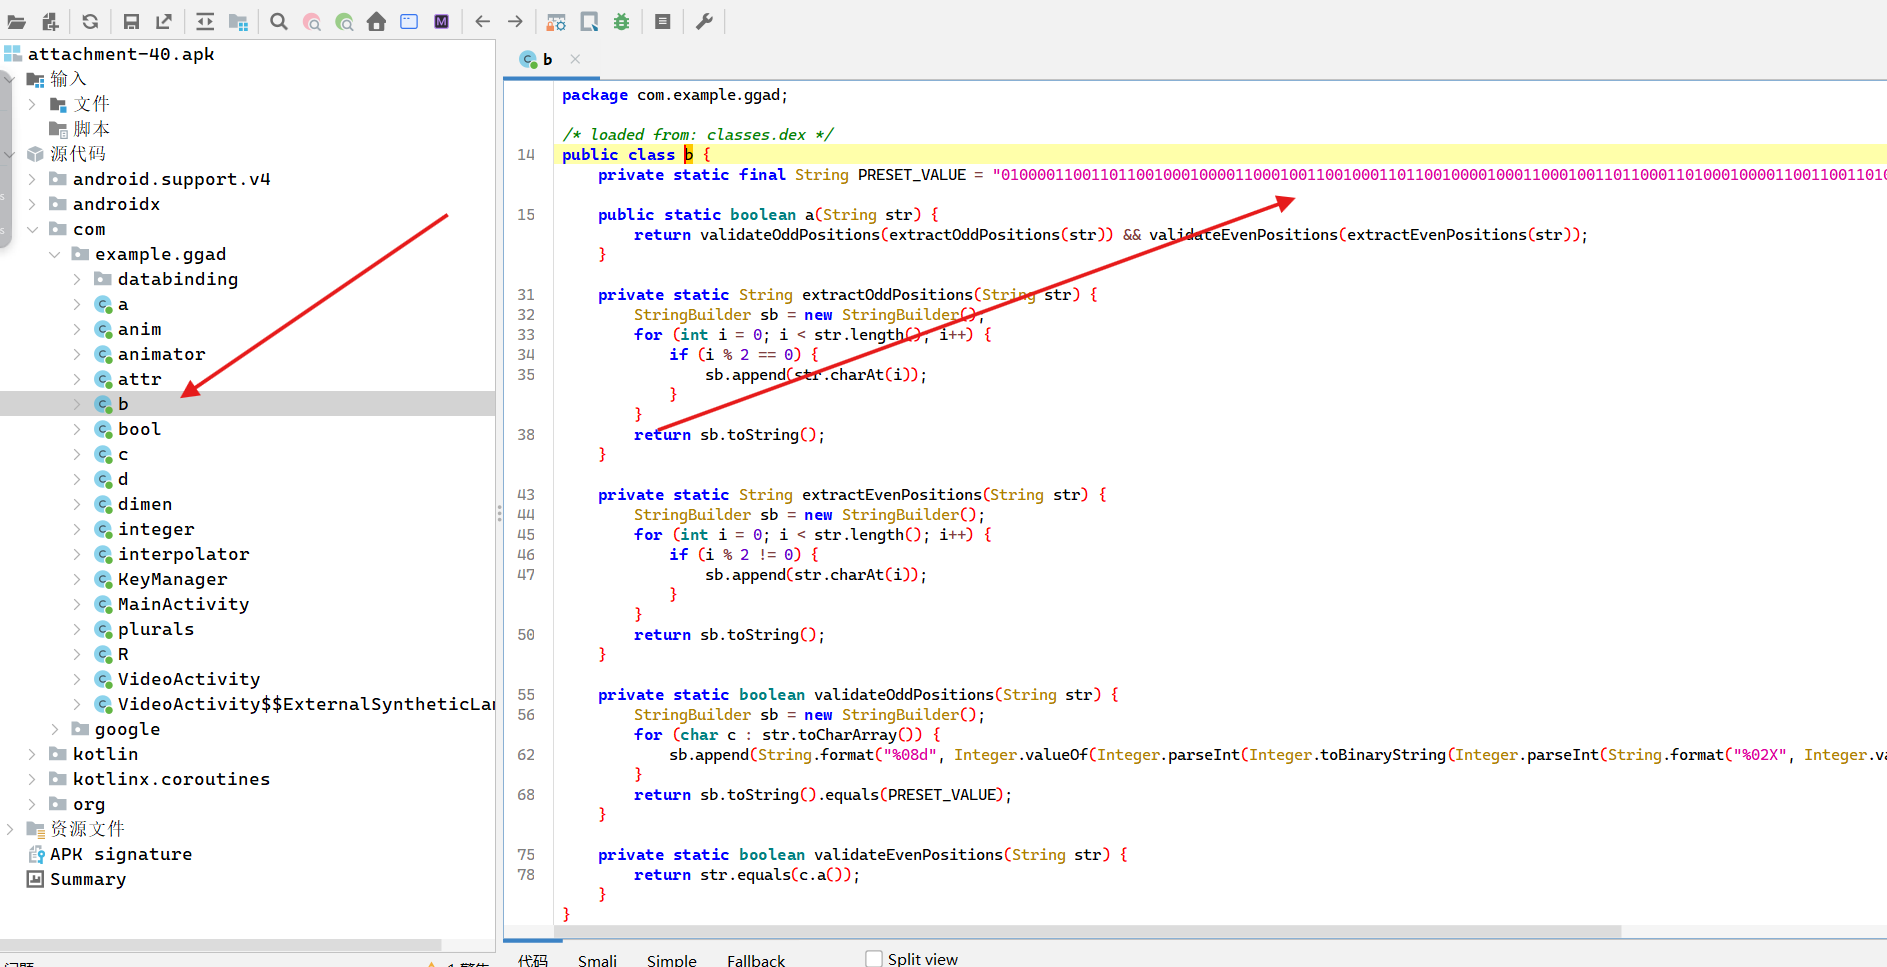This screenshot has height=967, width=1887.
Task: Open preferences wrench icon
Action: (x=704, y=21)
